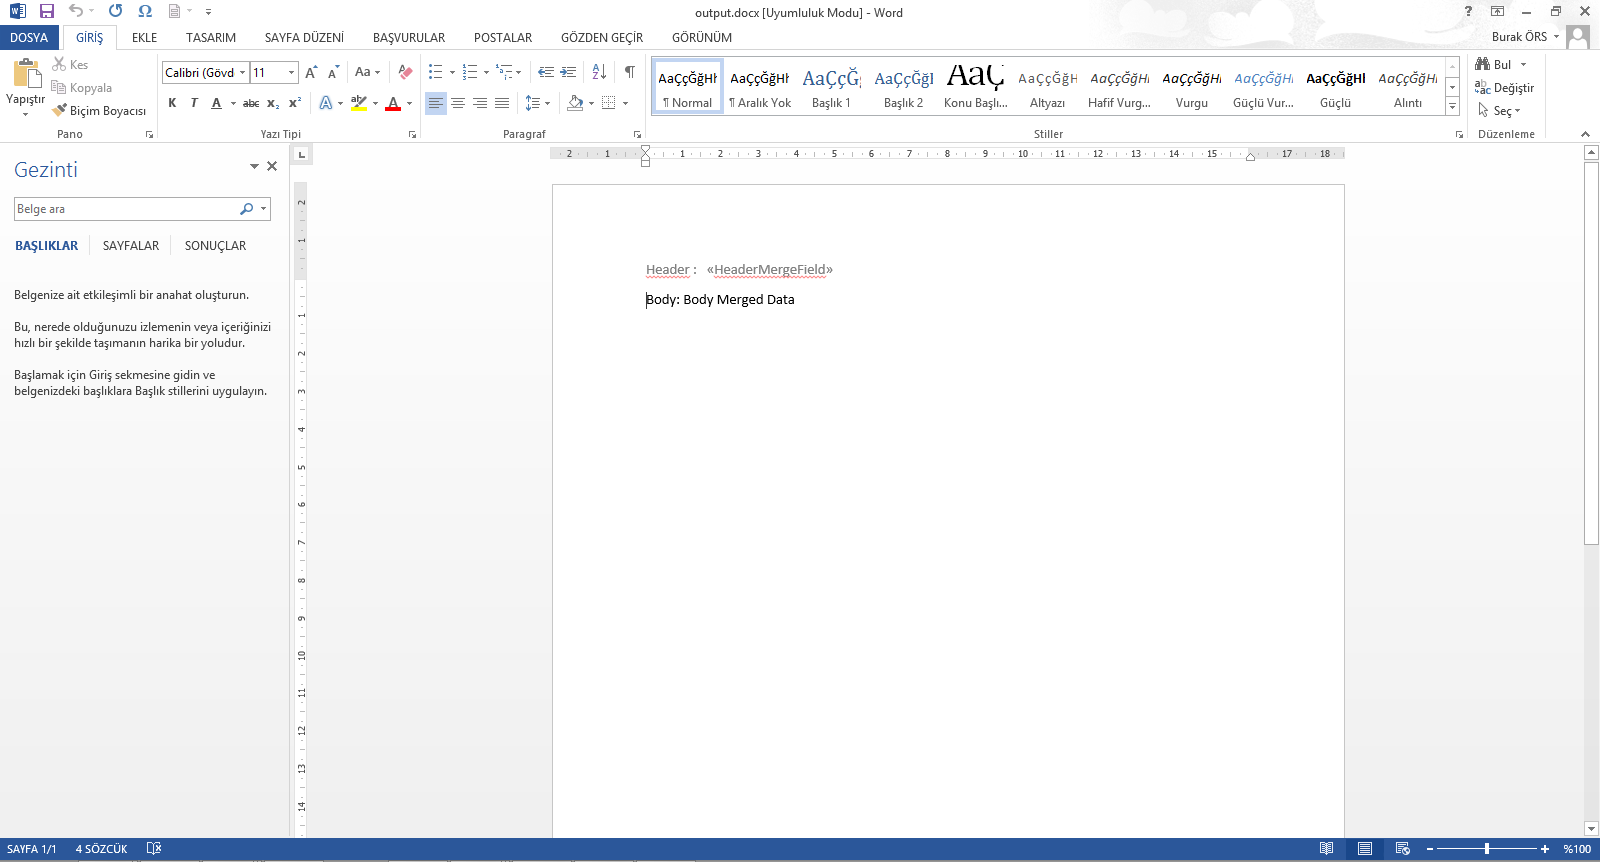Undo the last action in the quick access toolbar
This screenshot has width=1602, height=862.
pyautogui.click(x=76, y=11)
